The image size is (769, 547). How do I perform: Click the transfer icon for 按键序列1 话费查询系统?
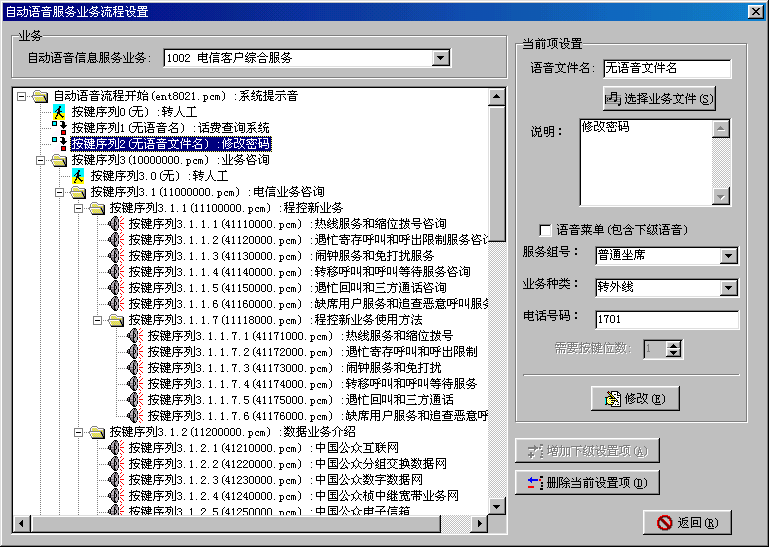click(59, 128)
